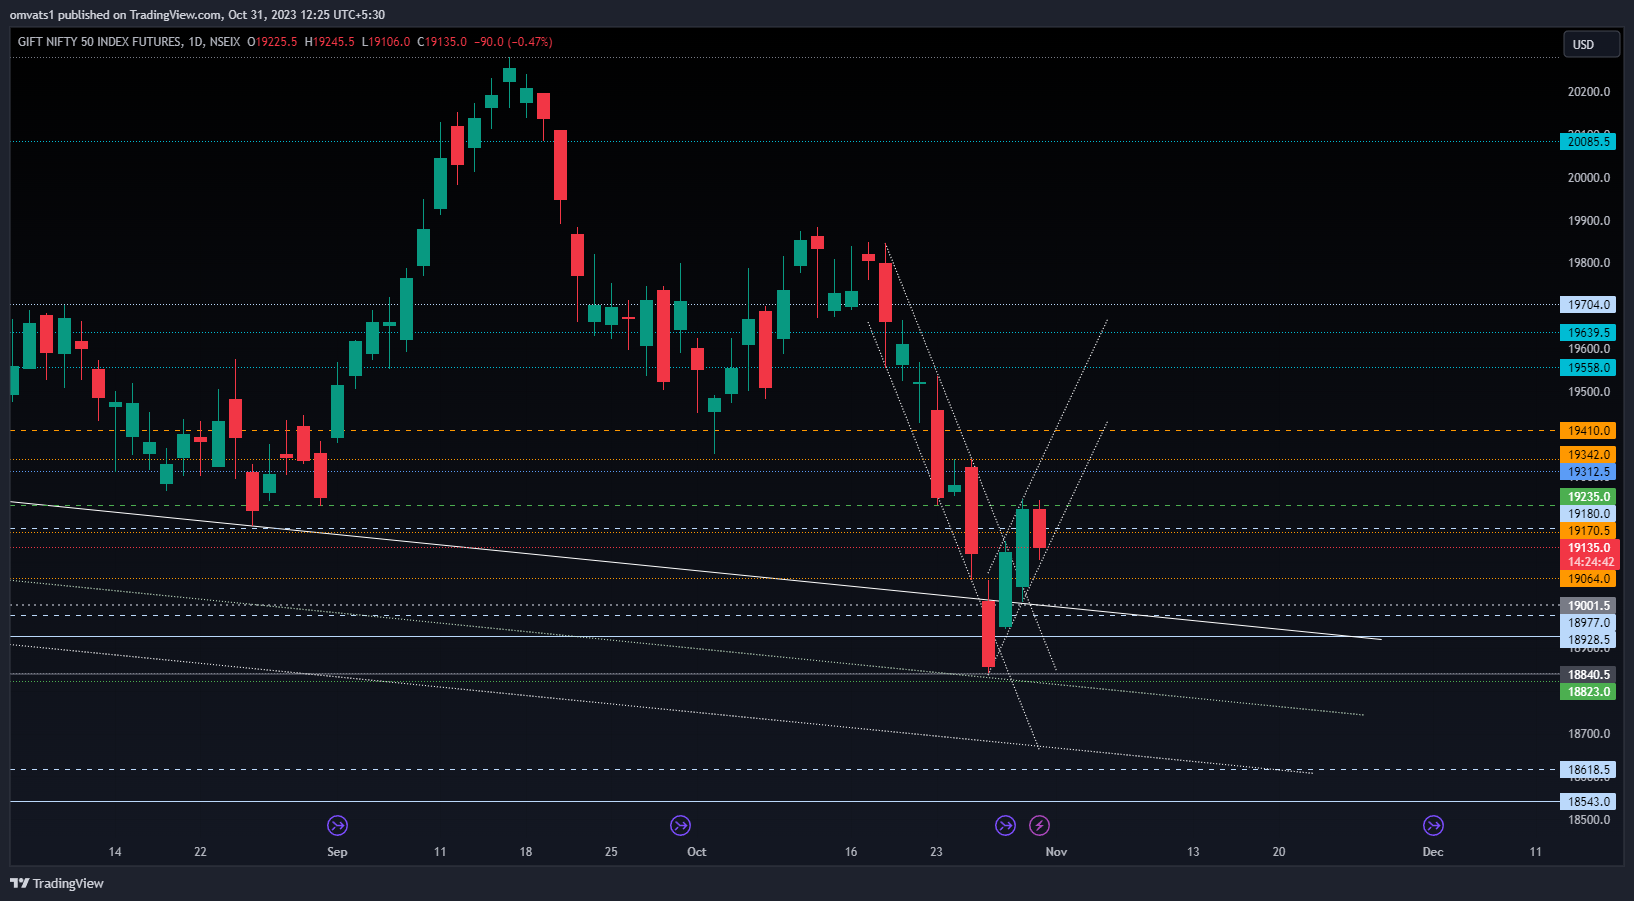Viewport: 1634px width, 901px height.
Task: Select the 19170.5 orange price label
Action: coord(1588,531)
